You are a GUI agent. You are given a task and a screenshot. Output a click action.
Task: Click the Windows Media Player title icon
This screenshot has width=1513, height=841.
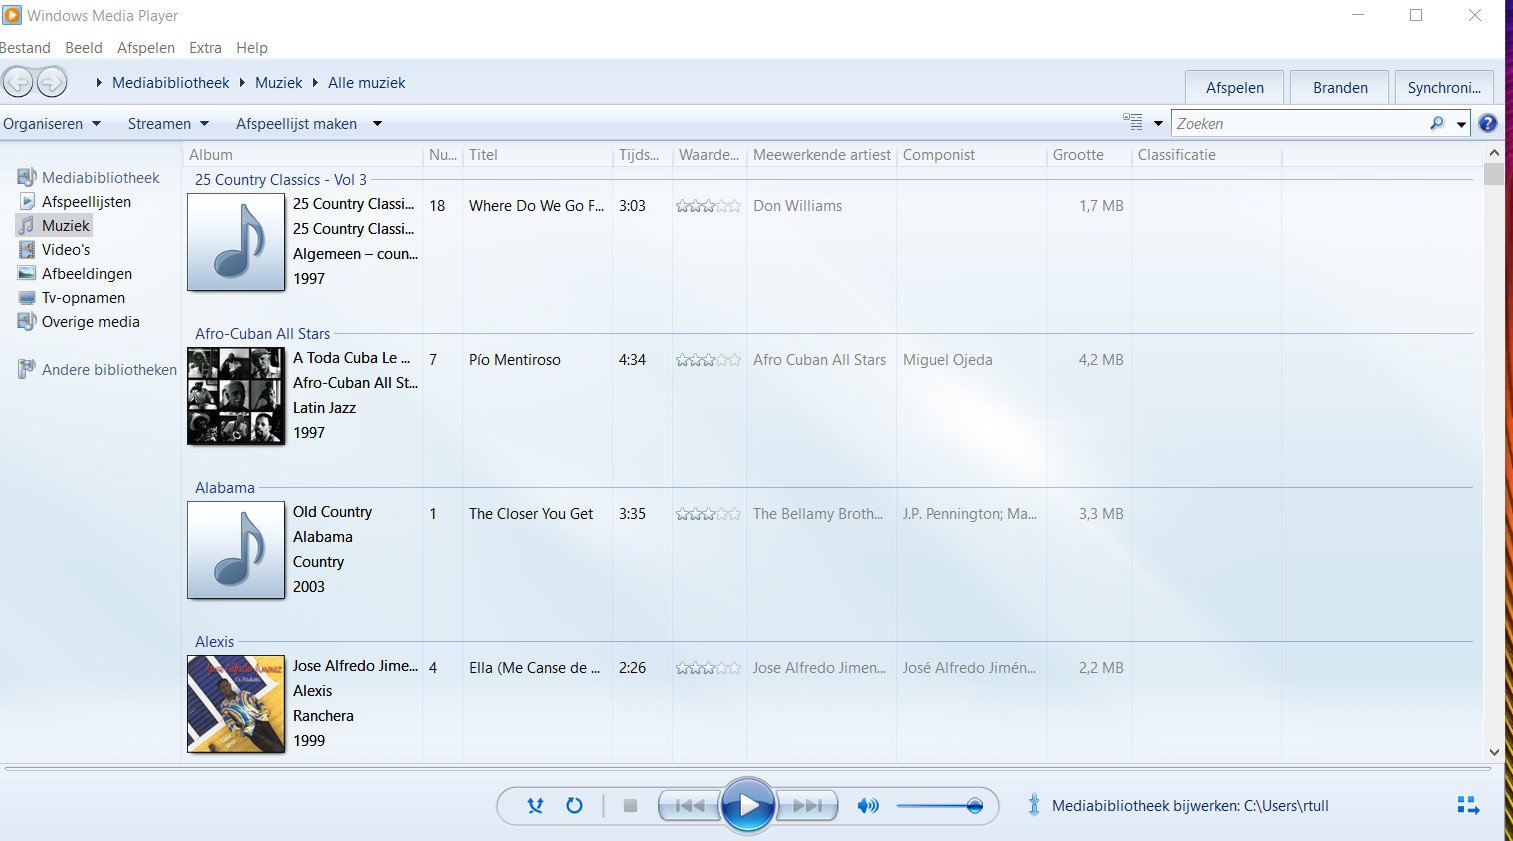pyautogui.click(x=12, y=15)
